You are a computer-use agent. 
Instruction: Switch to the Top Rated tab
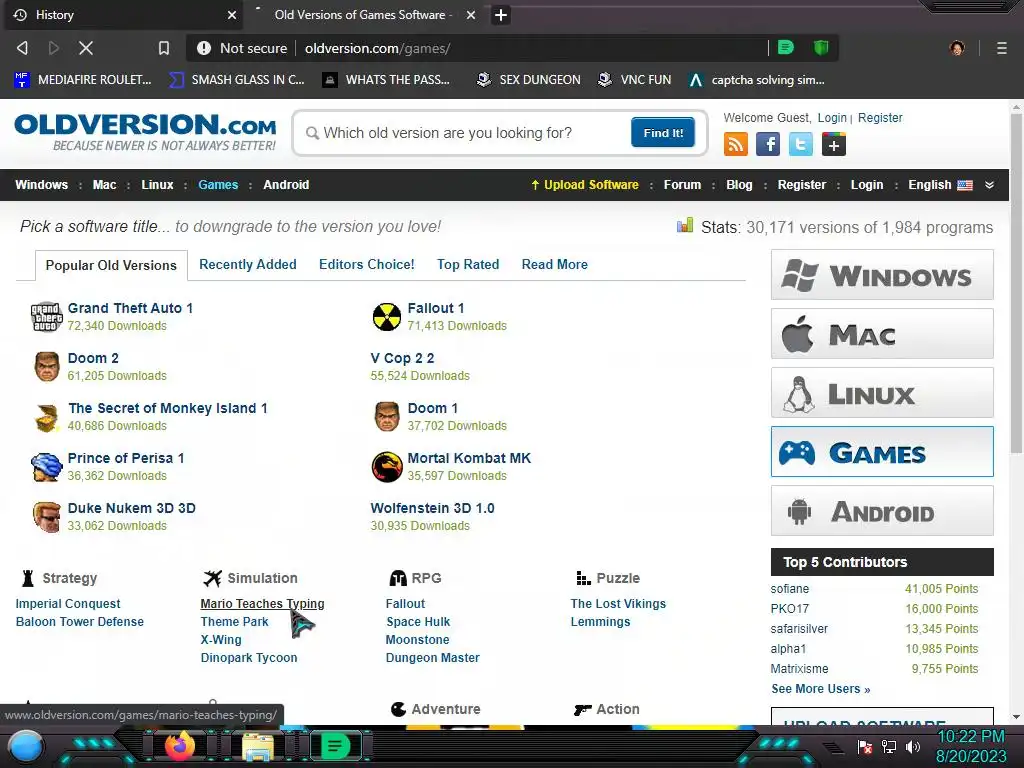tap(468, 264)
